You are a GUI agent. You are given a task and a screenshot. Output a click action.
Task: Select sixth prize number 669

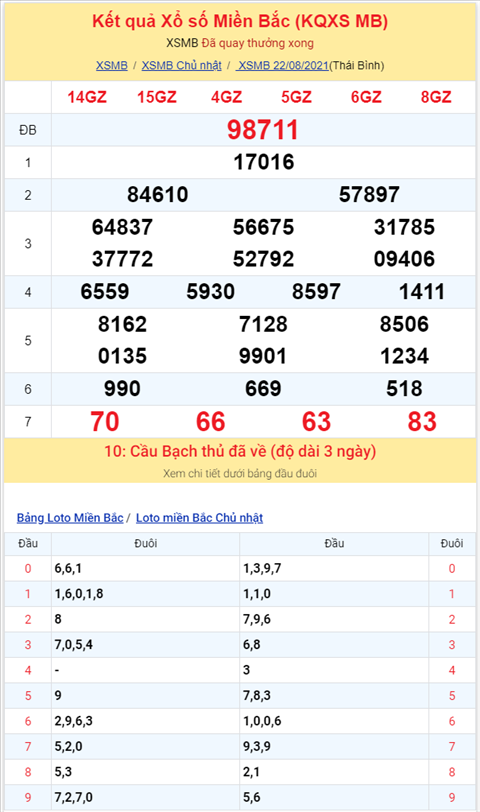click(x=263, y=389)
